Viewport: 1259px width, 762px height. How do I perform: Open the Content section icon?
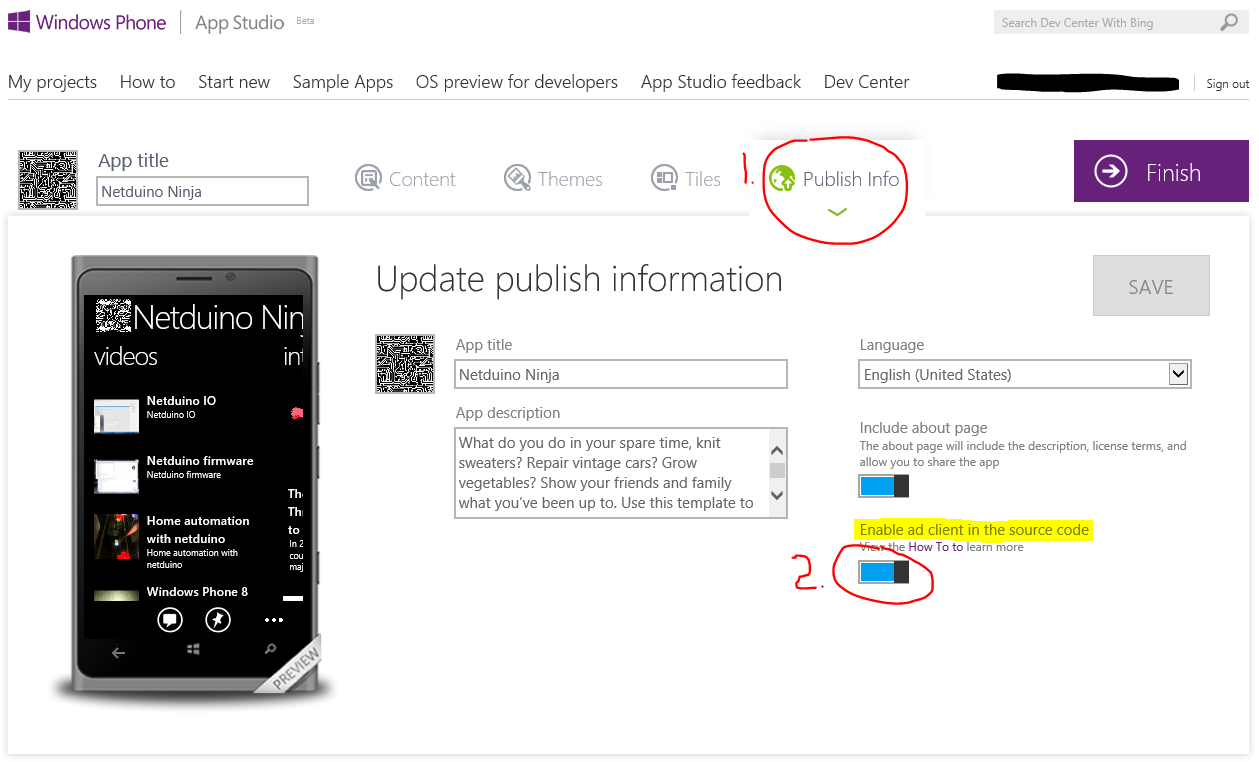click(x=369, y=178)
